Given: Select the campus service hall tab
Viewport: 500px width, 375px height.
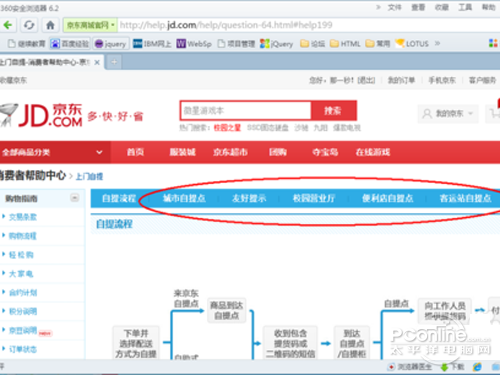Looking at the screenshot, I should tap(314, 198).
